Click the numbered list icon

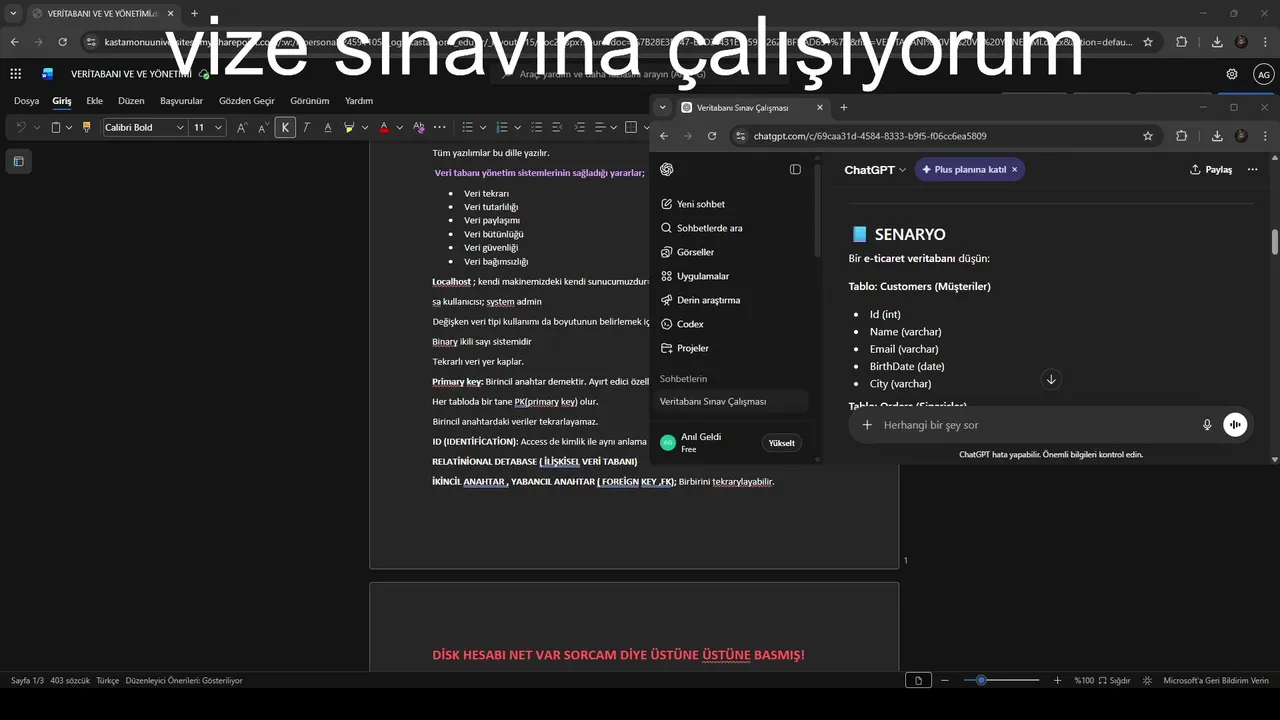click(x=501, y=127)
